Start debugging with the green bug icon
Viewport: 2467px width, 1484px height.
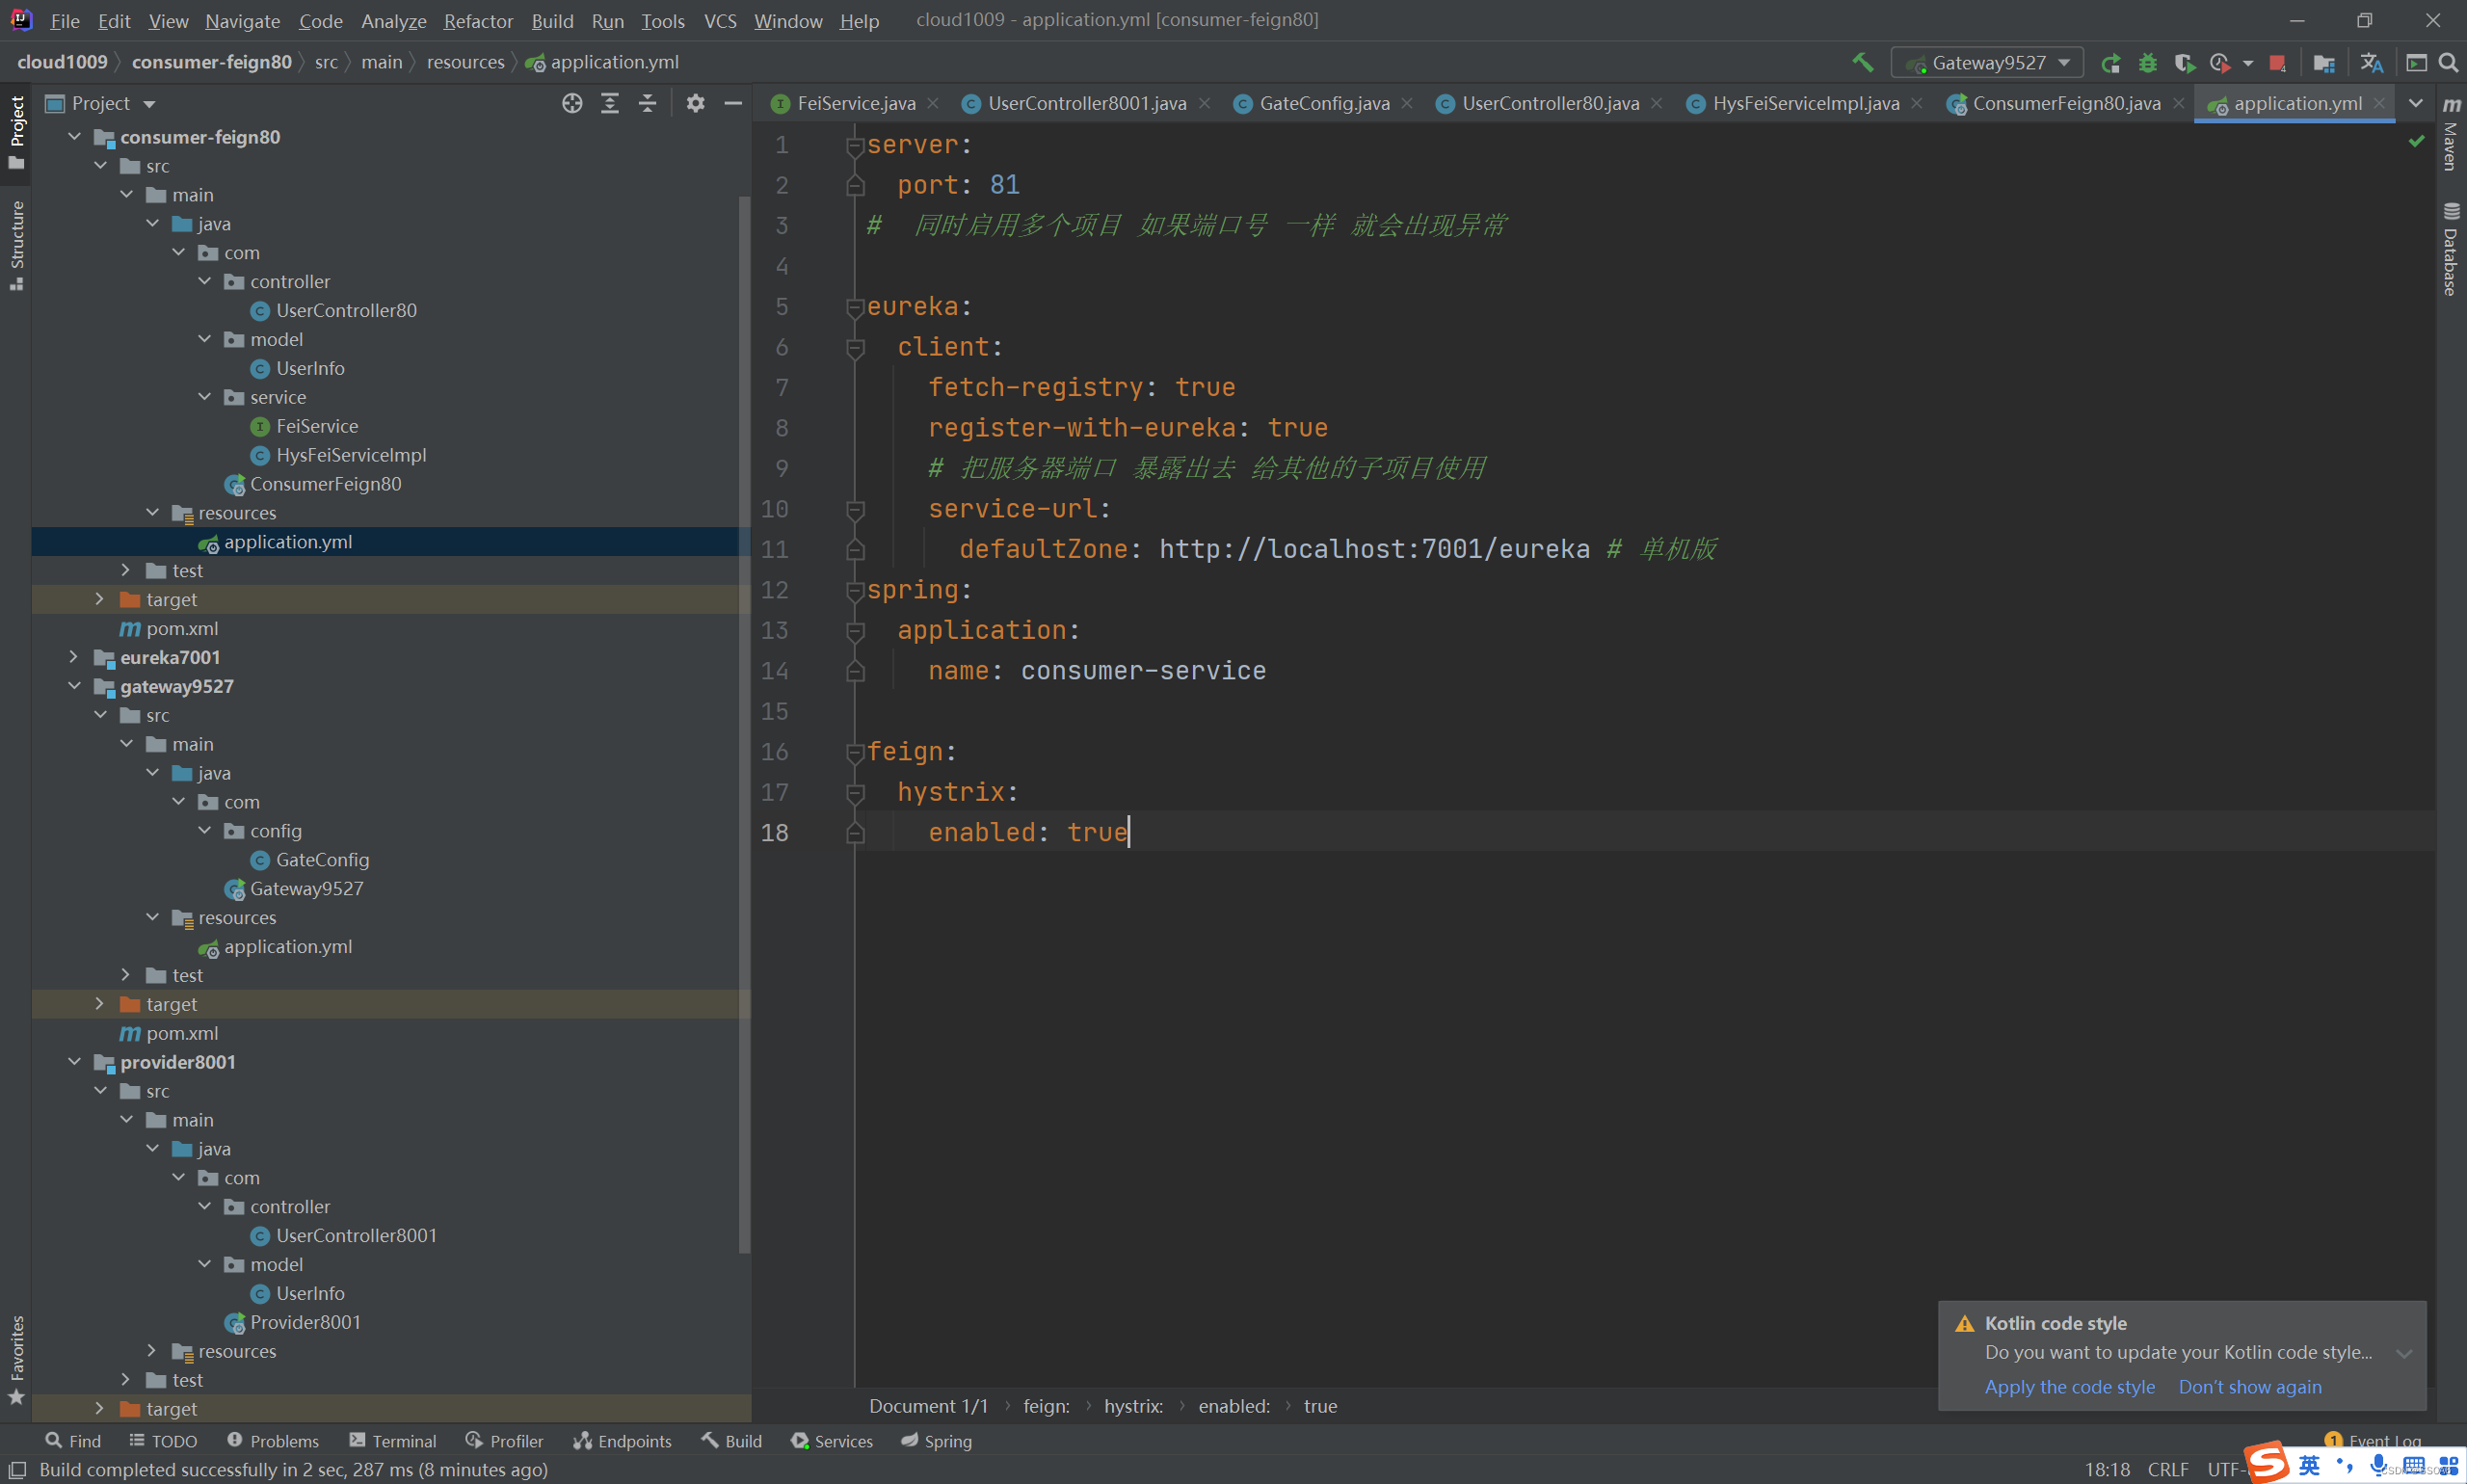coord(2148,63)
